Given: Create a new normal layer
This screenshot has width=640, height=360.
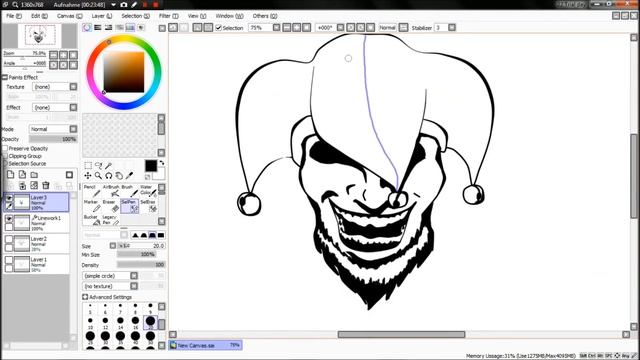Looking at the screenshot, I should (11, 175).
